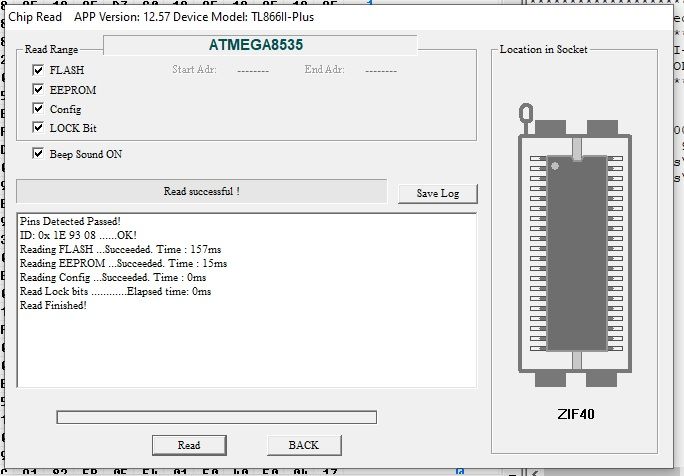Click the ZIF40 label
This screenshot has height=476, width=684.
576,414
